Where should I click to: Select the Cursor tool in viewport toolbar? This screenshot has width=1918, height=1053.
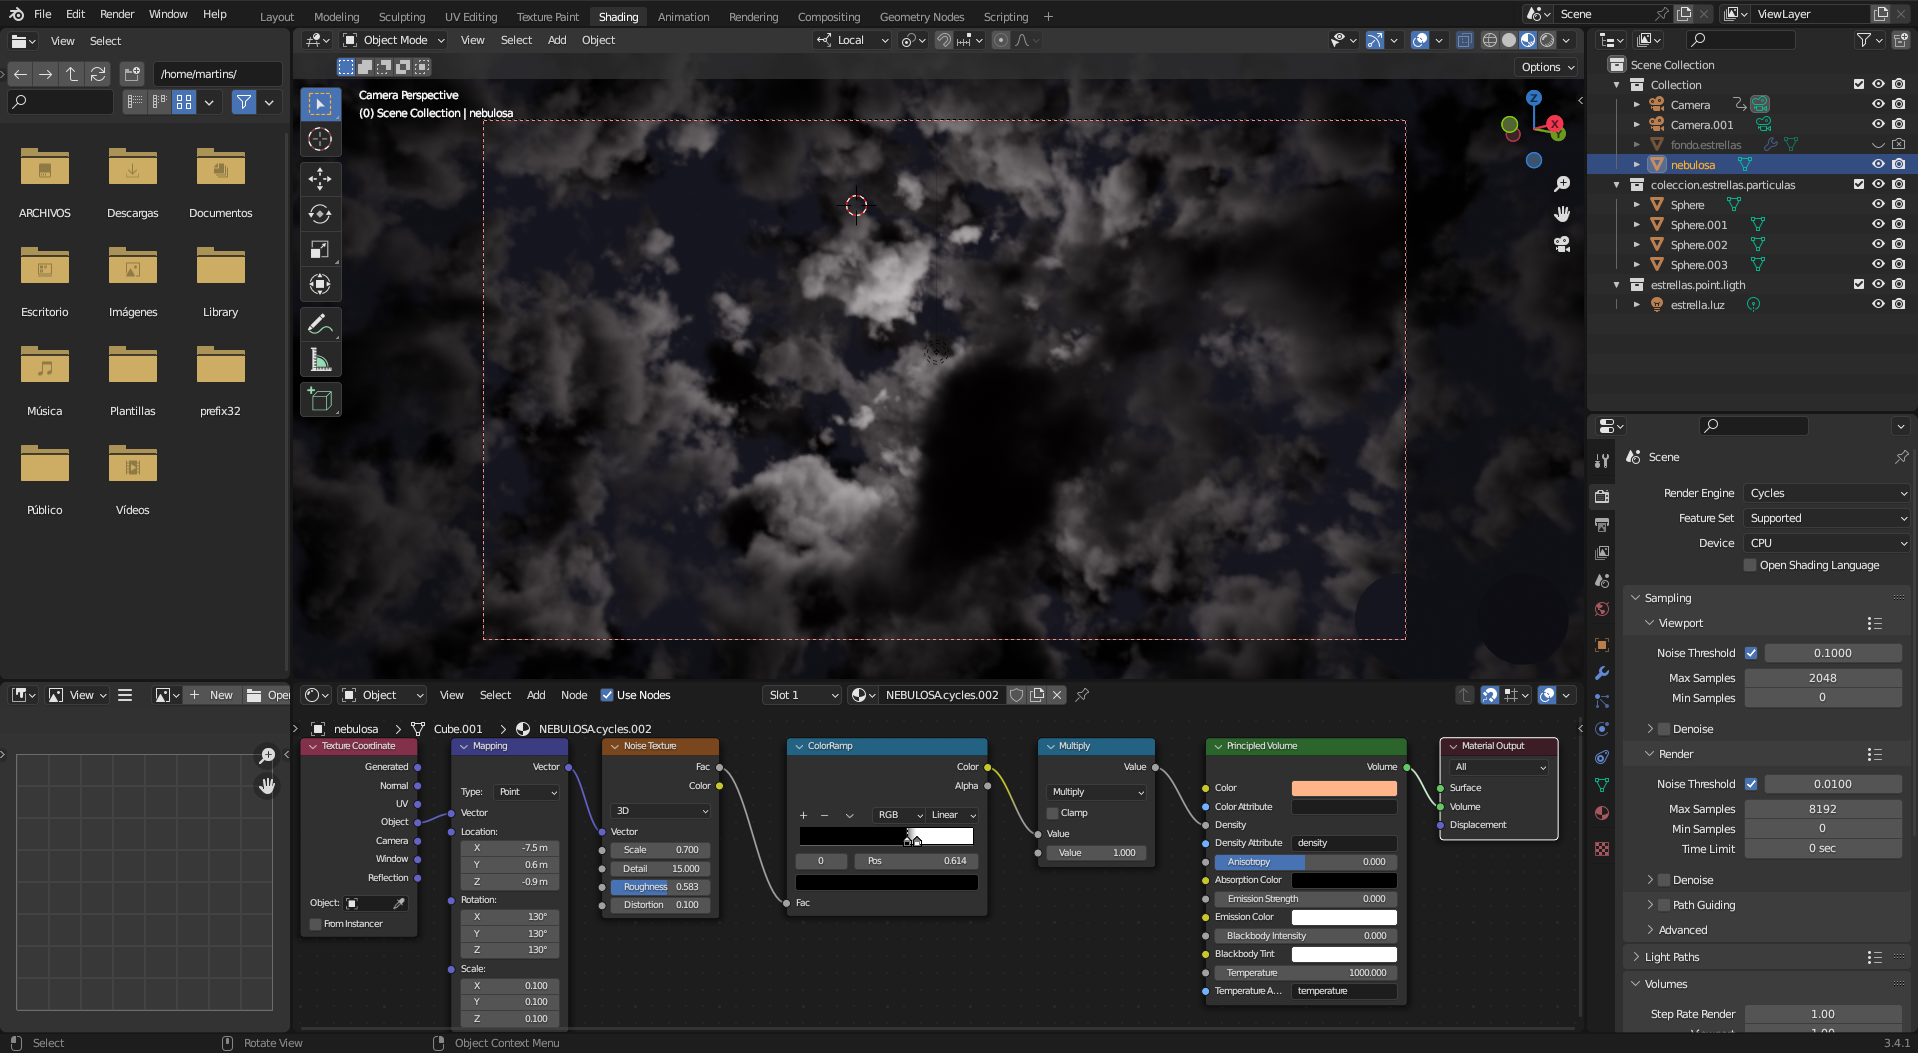point(320,140)
